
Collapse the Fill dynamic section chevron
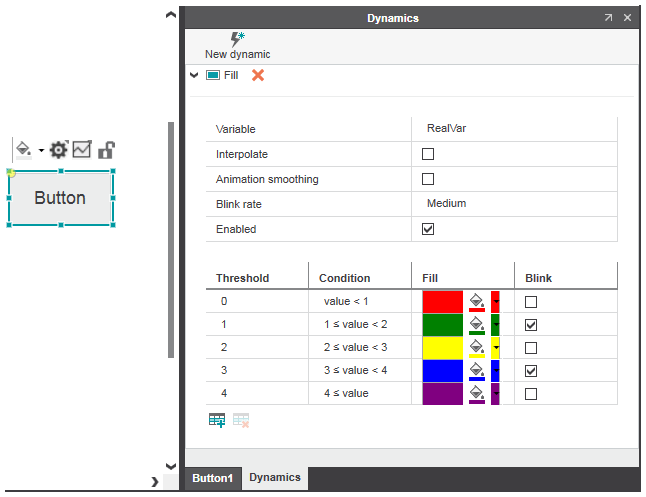coord(194,75)
